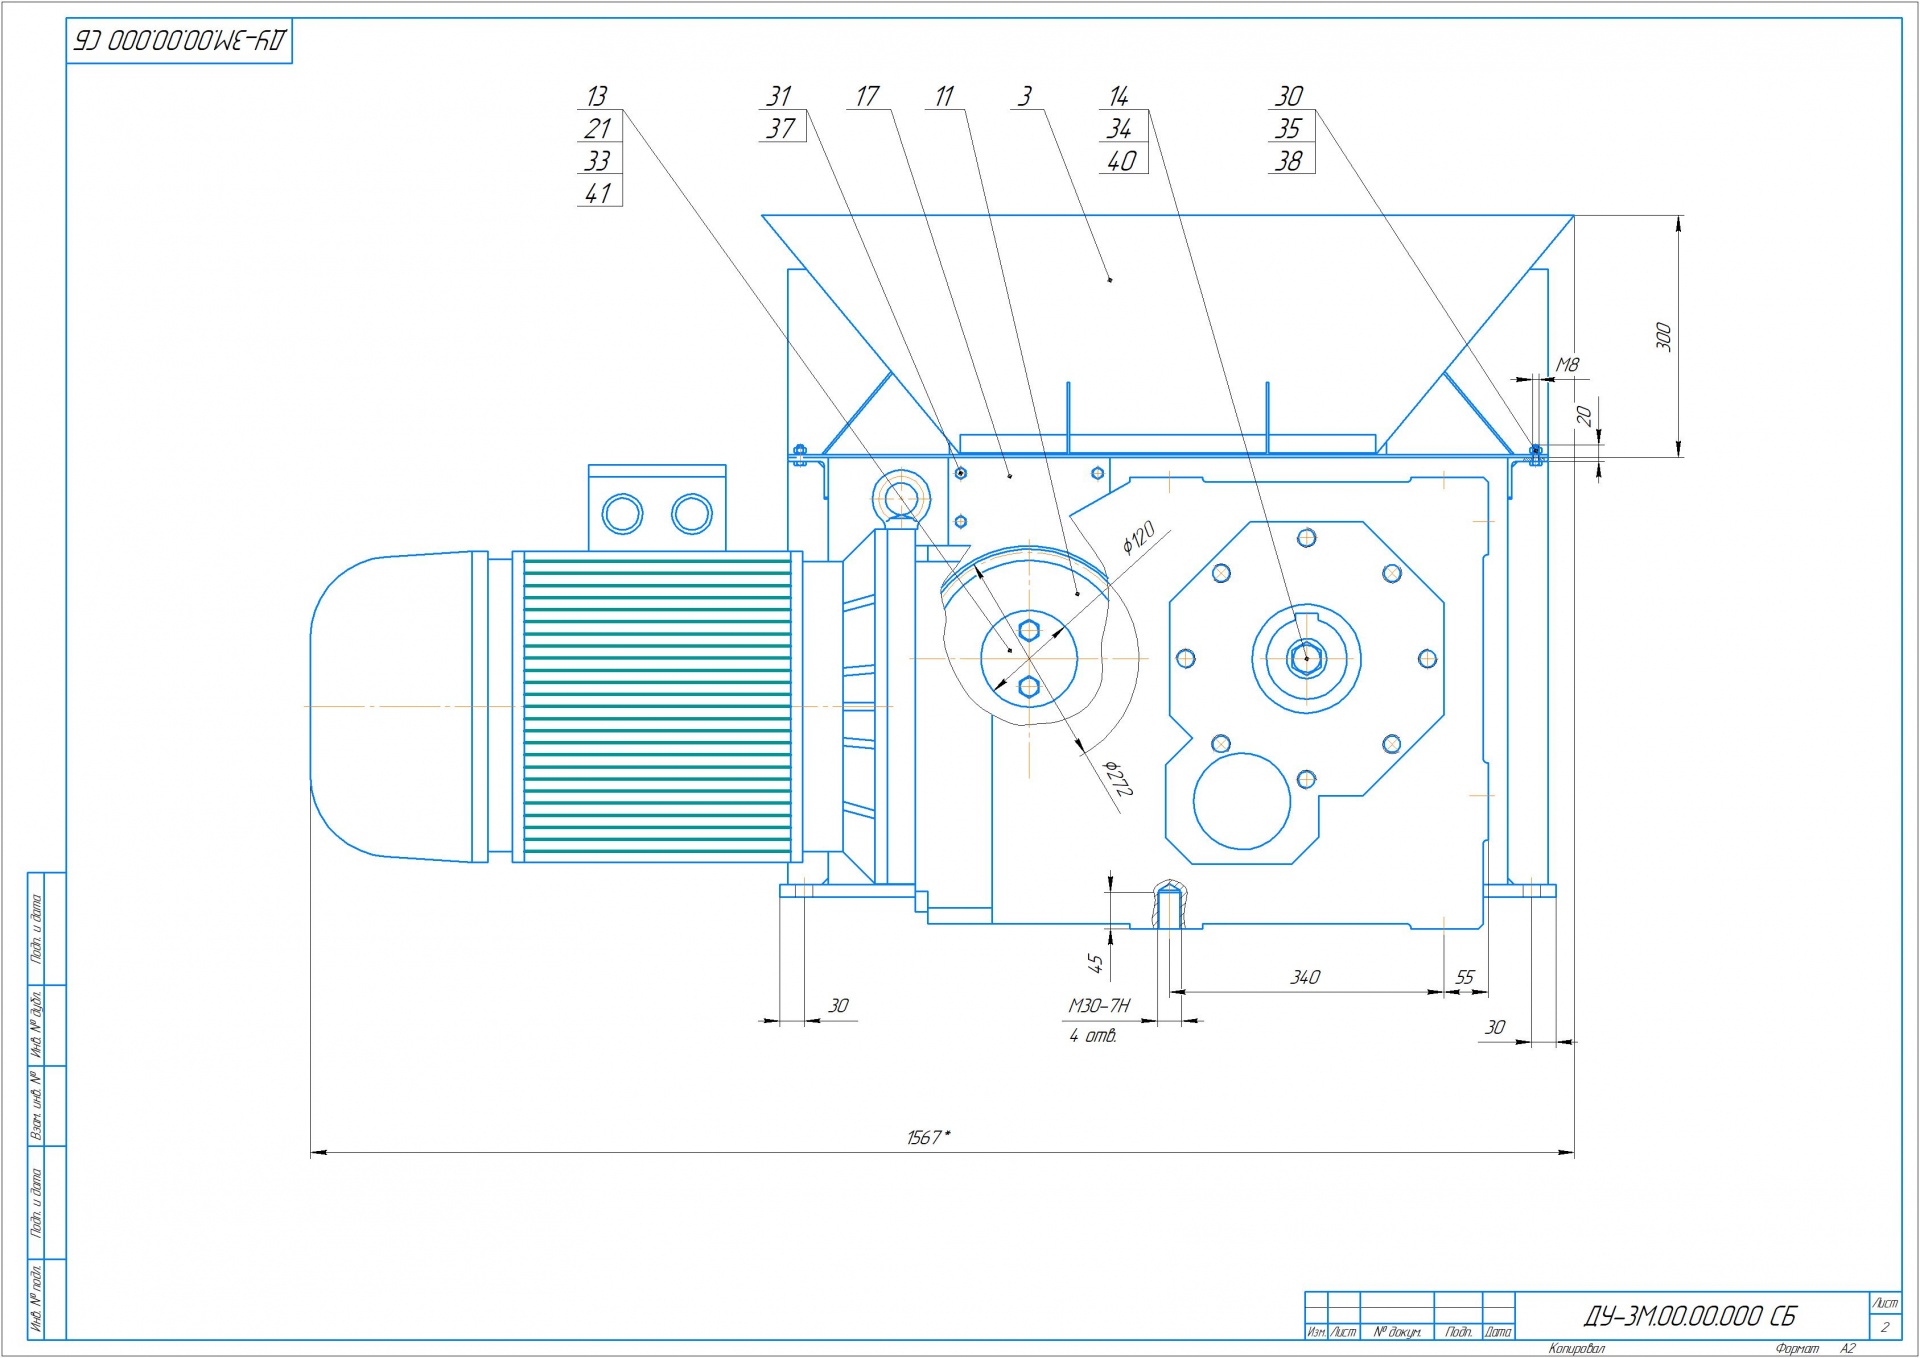Click position callout number 3
Image resolution: width=1920 pixels, height=1358 pixels.
pos(1025,96)
